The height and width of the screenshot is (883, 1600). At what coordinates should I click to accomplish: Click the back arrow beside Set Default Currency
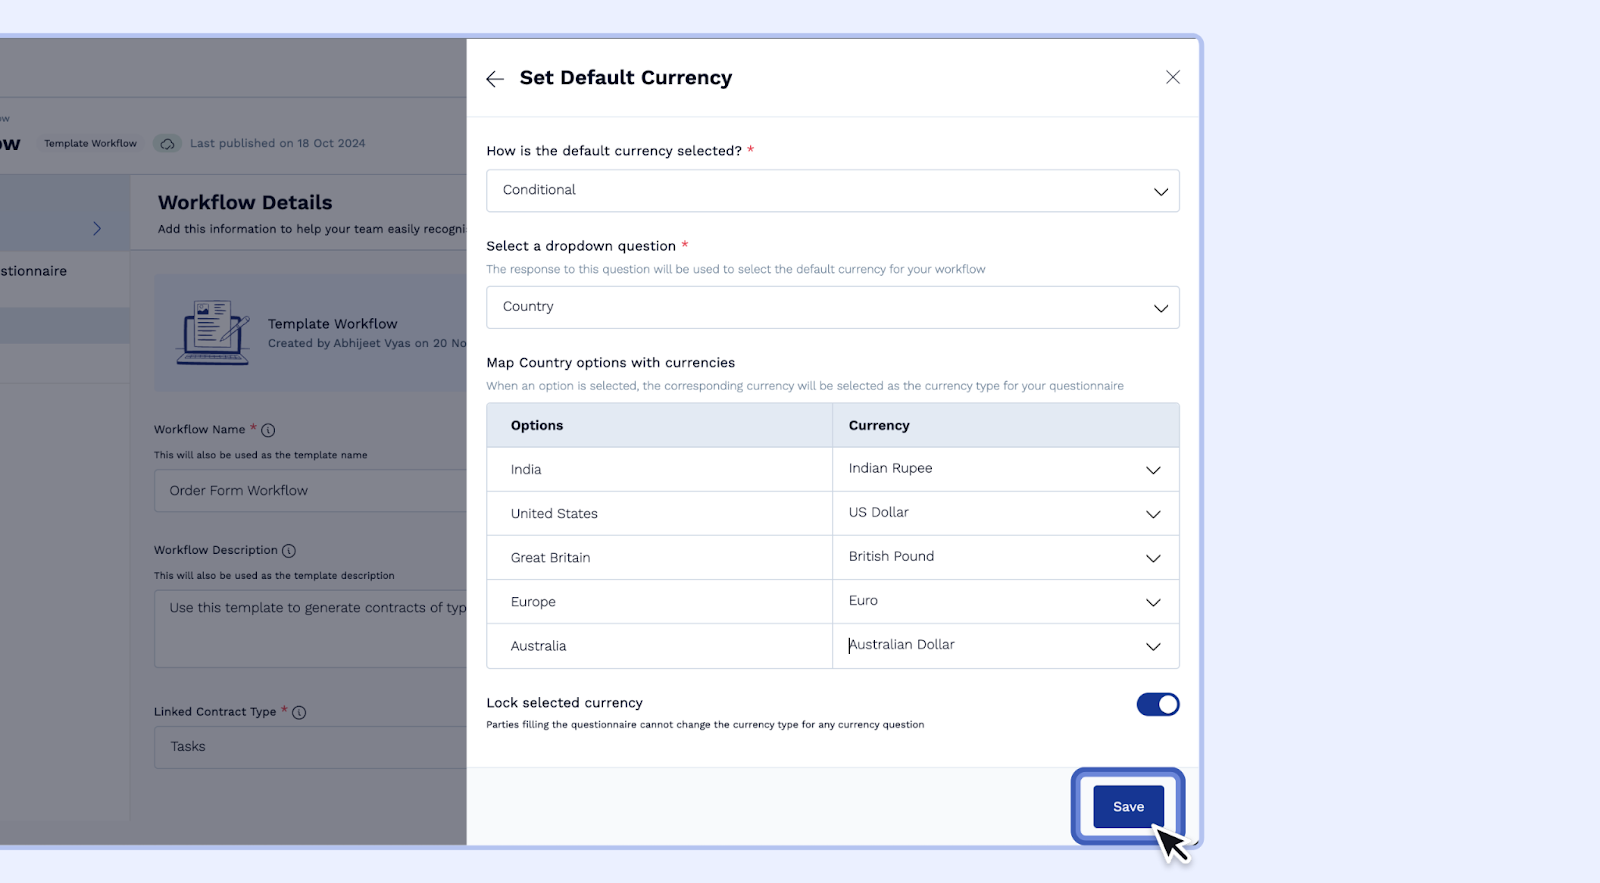point(495,79)
